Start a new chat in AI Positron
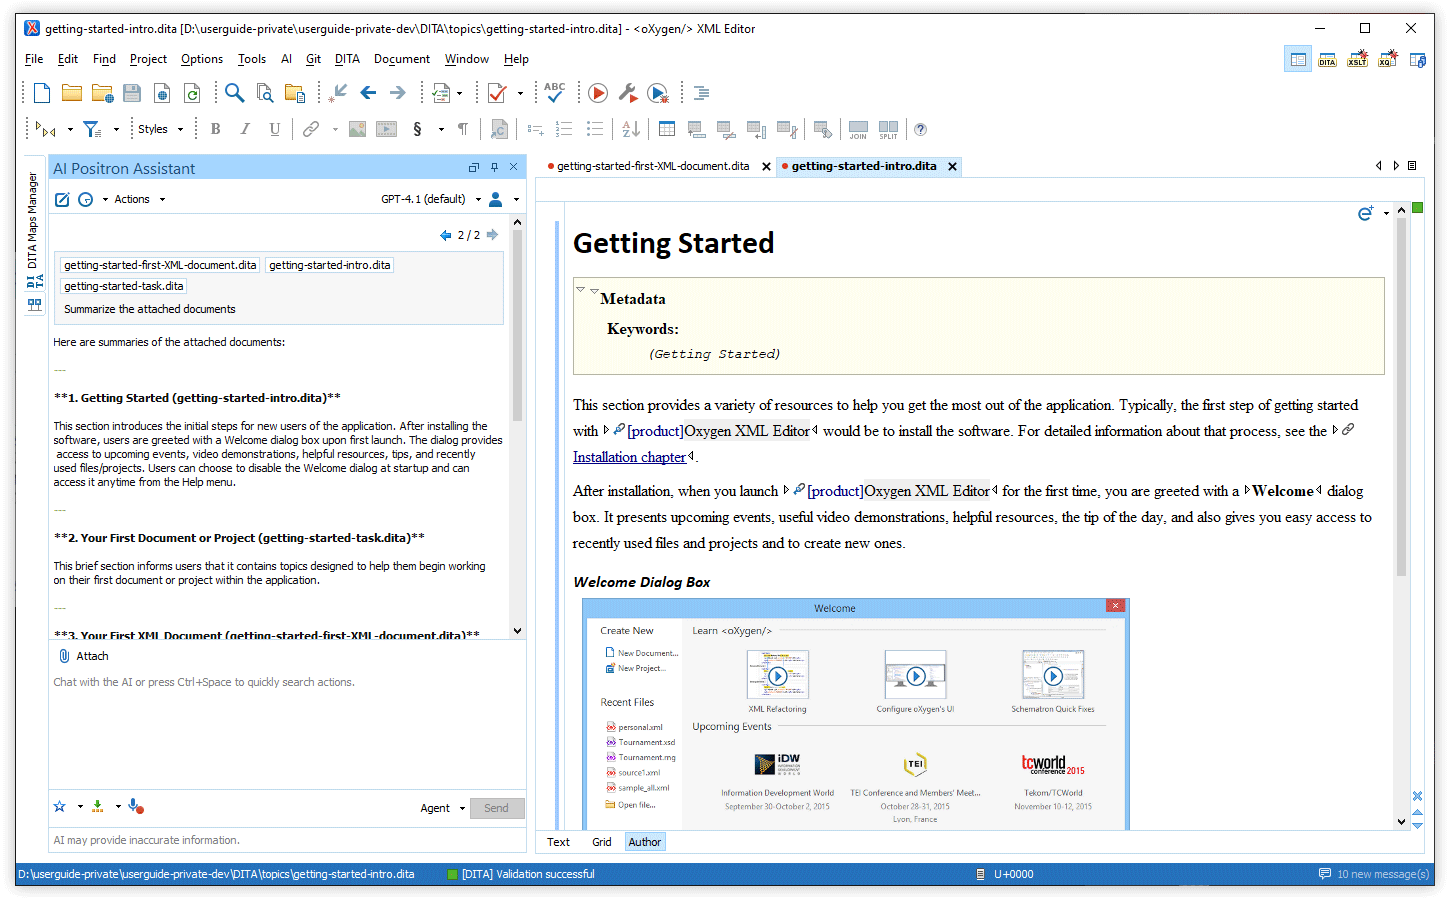Image resolution: width=1450 pixels, height=900 pixels. point(62,199)
